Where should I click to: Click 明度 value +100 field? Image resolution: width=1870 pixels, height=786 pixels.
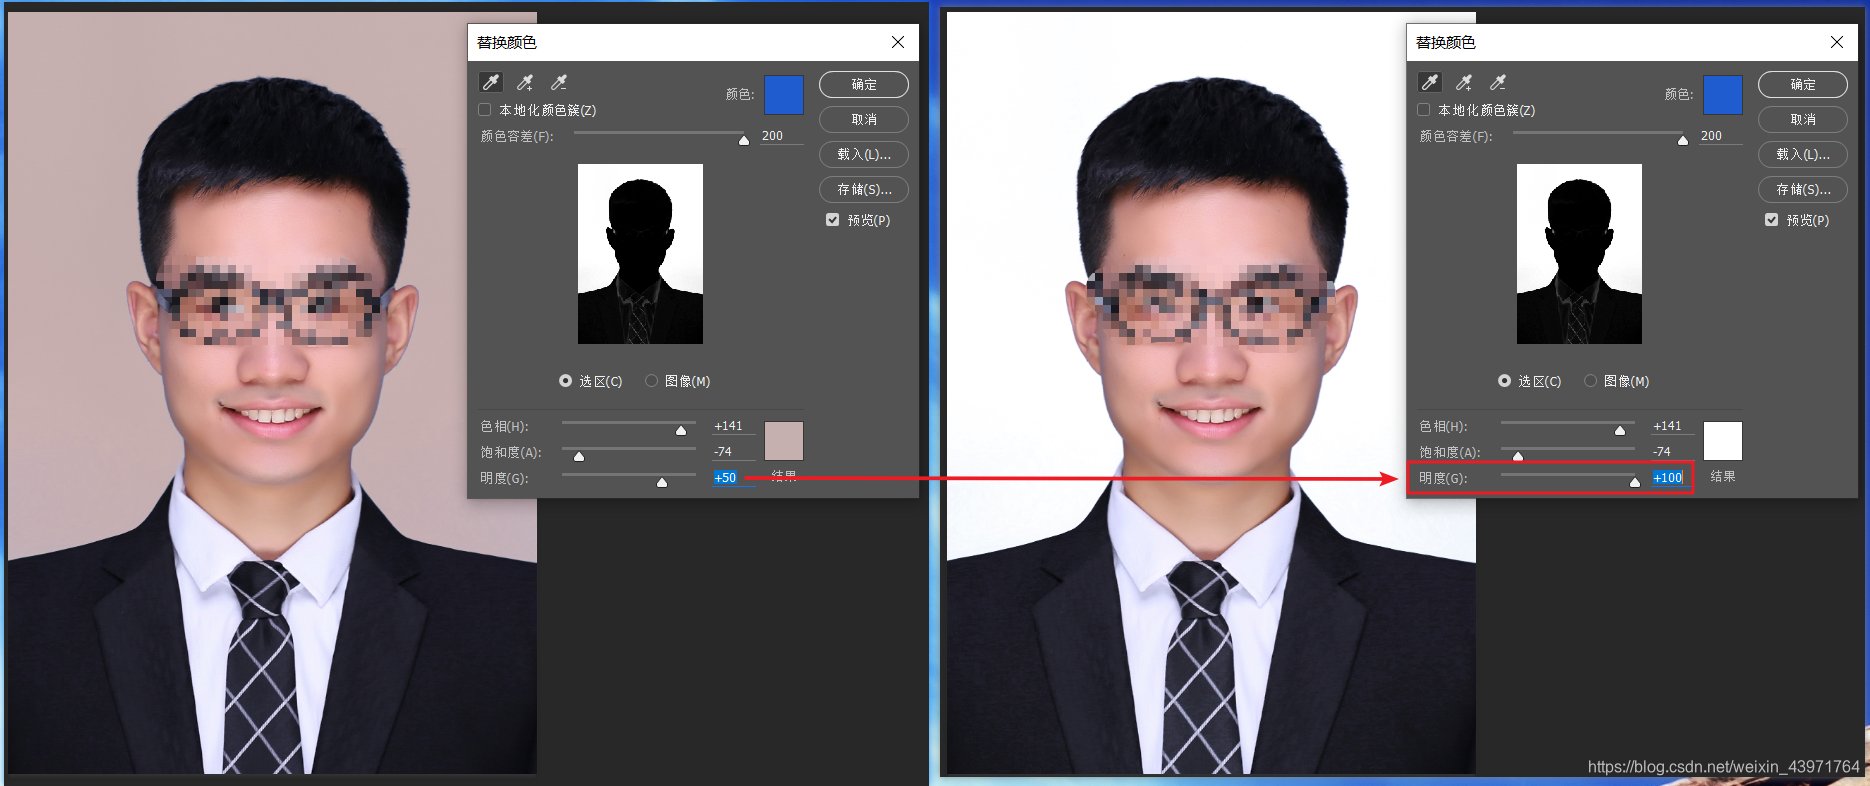pyautogui.click(x=1670, y=478)
